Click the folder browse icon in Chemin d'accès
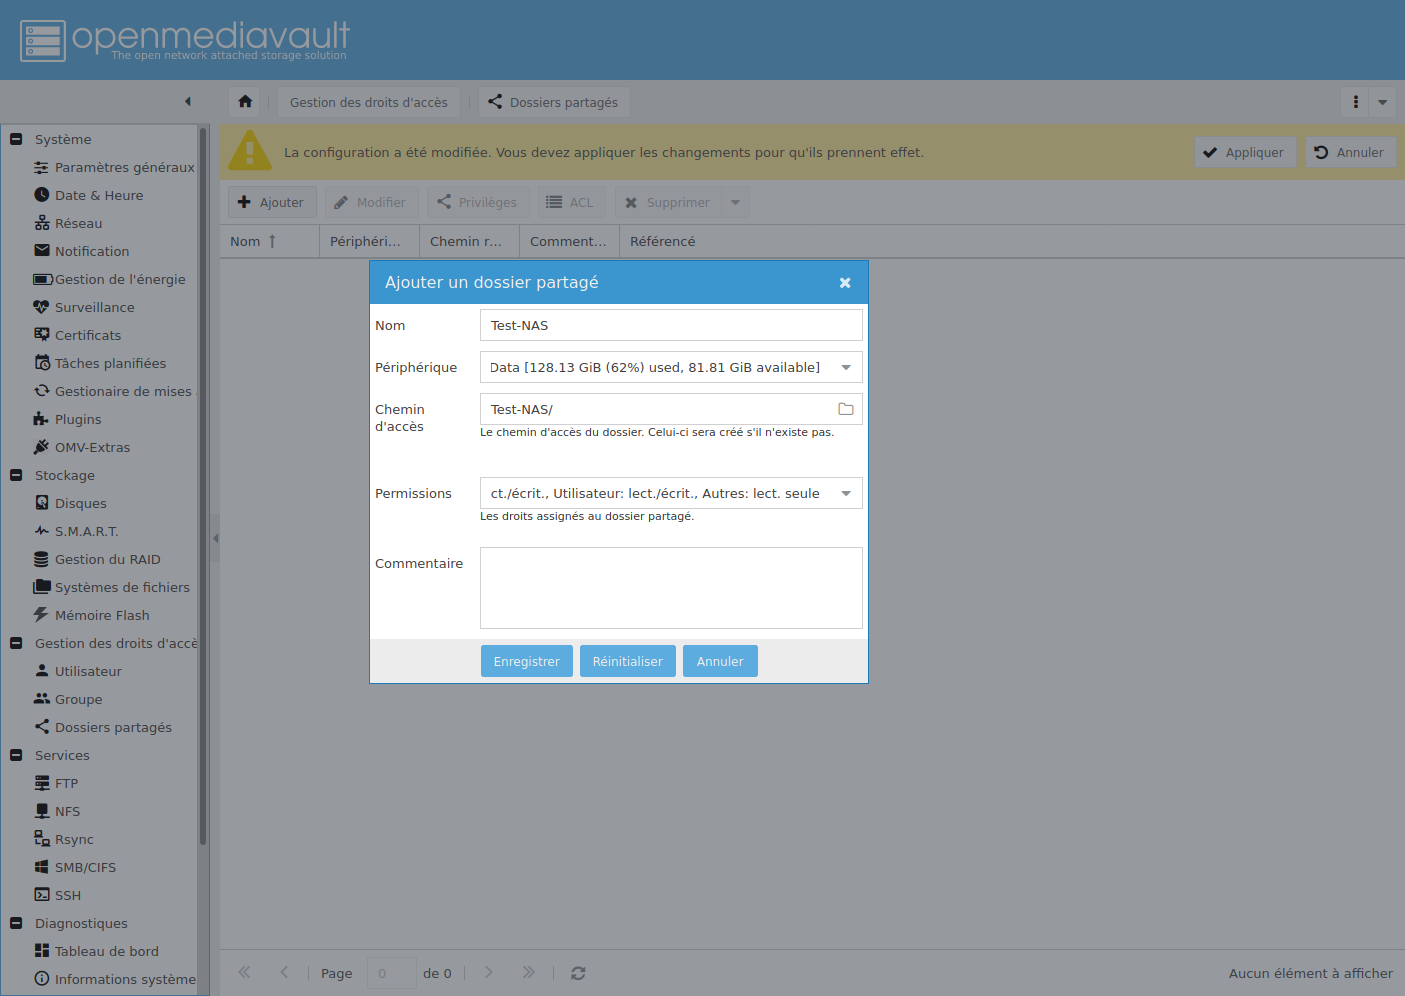1405x996 pixels. click(845, 409)
